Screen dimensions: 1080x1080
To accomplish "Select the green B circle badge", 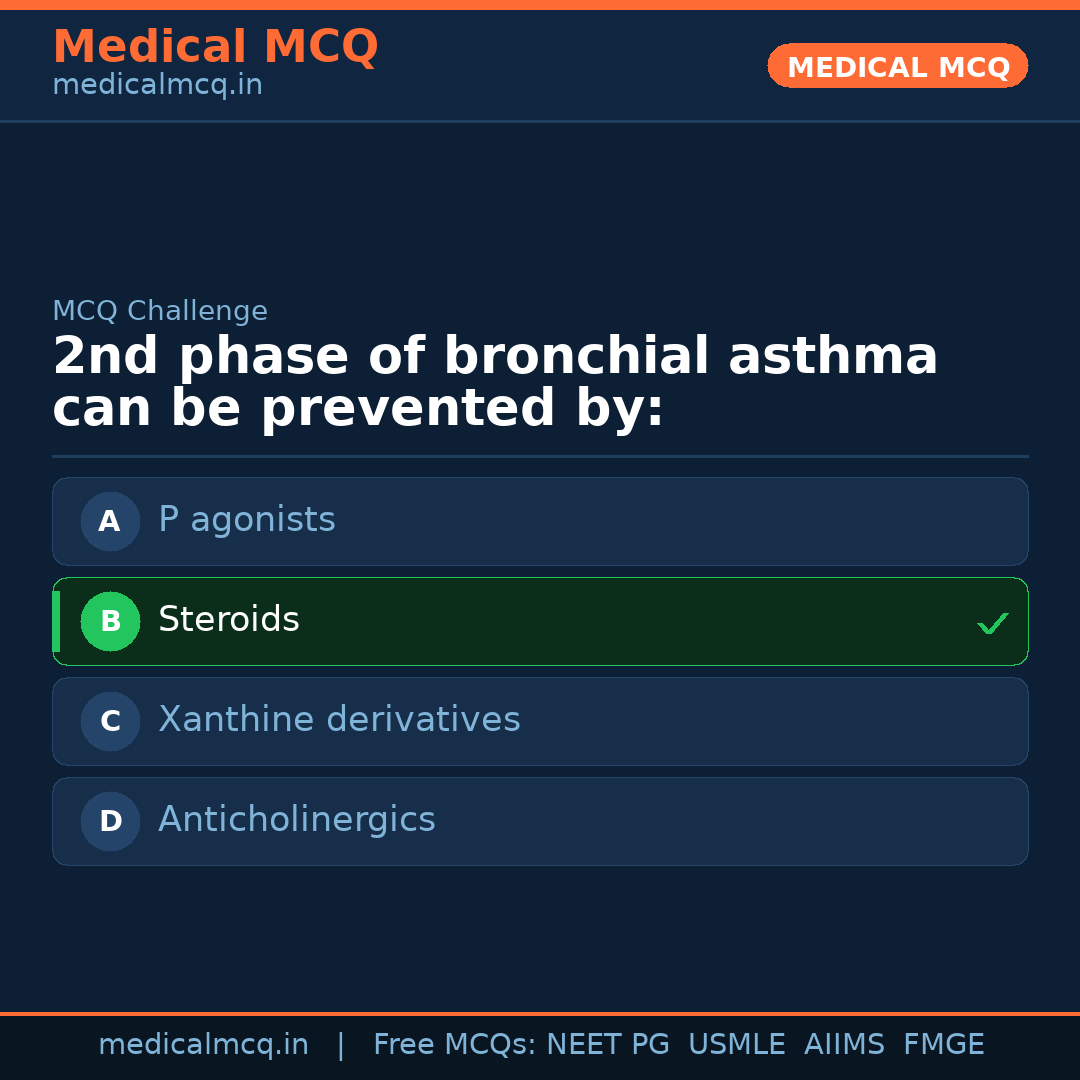I will click(x=110, y=621).
